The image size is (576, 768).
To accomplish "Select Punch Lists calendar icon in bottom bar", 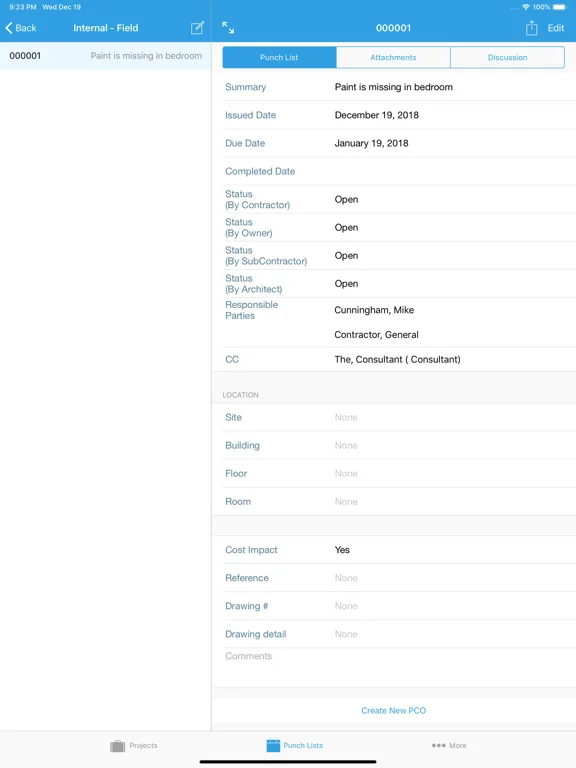I will (273, 745).
